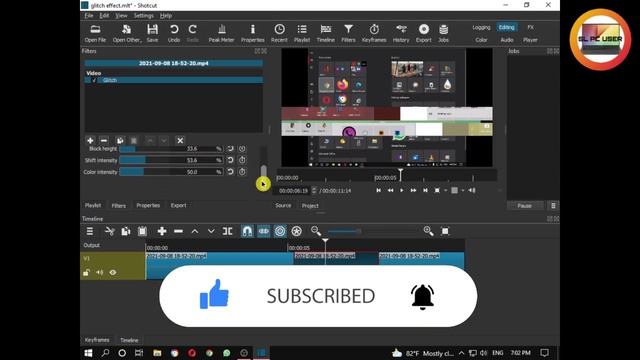This screenshot has height=360, width=640.
Task: Switch to the Color layout
Action: [481, 40]
